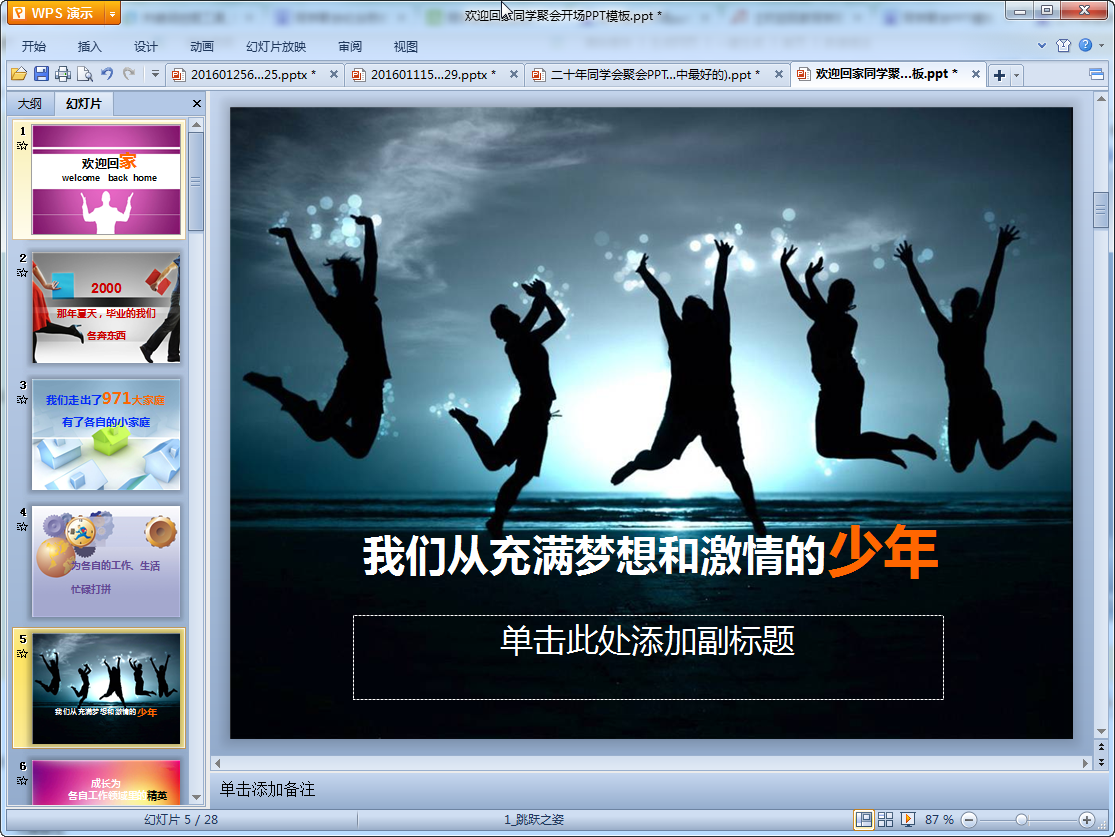Select slide 3 thumbnail 我们走出了971大家庭
Image resolution: width=1115 pixels, height=837 pixels.
[x=106, y=435]
